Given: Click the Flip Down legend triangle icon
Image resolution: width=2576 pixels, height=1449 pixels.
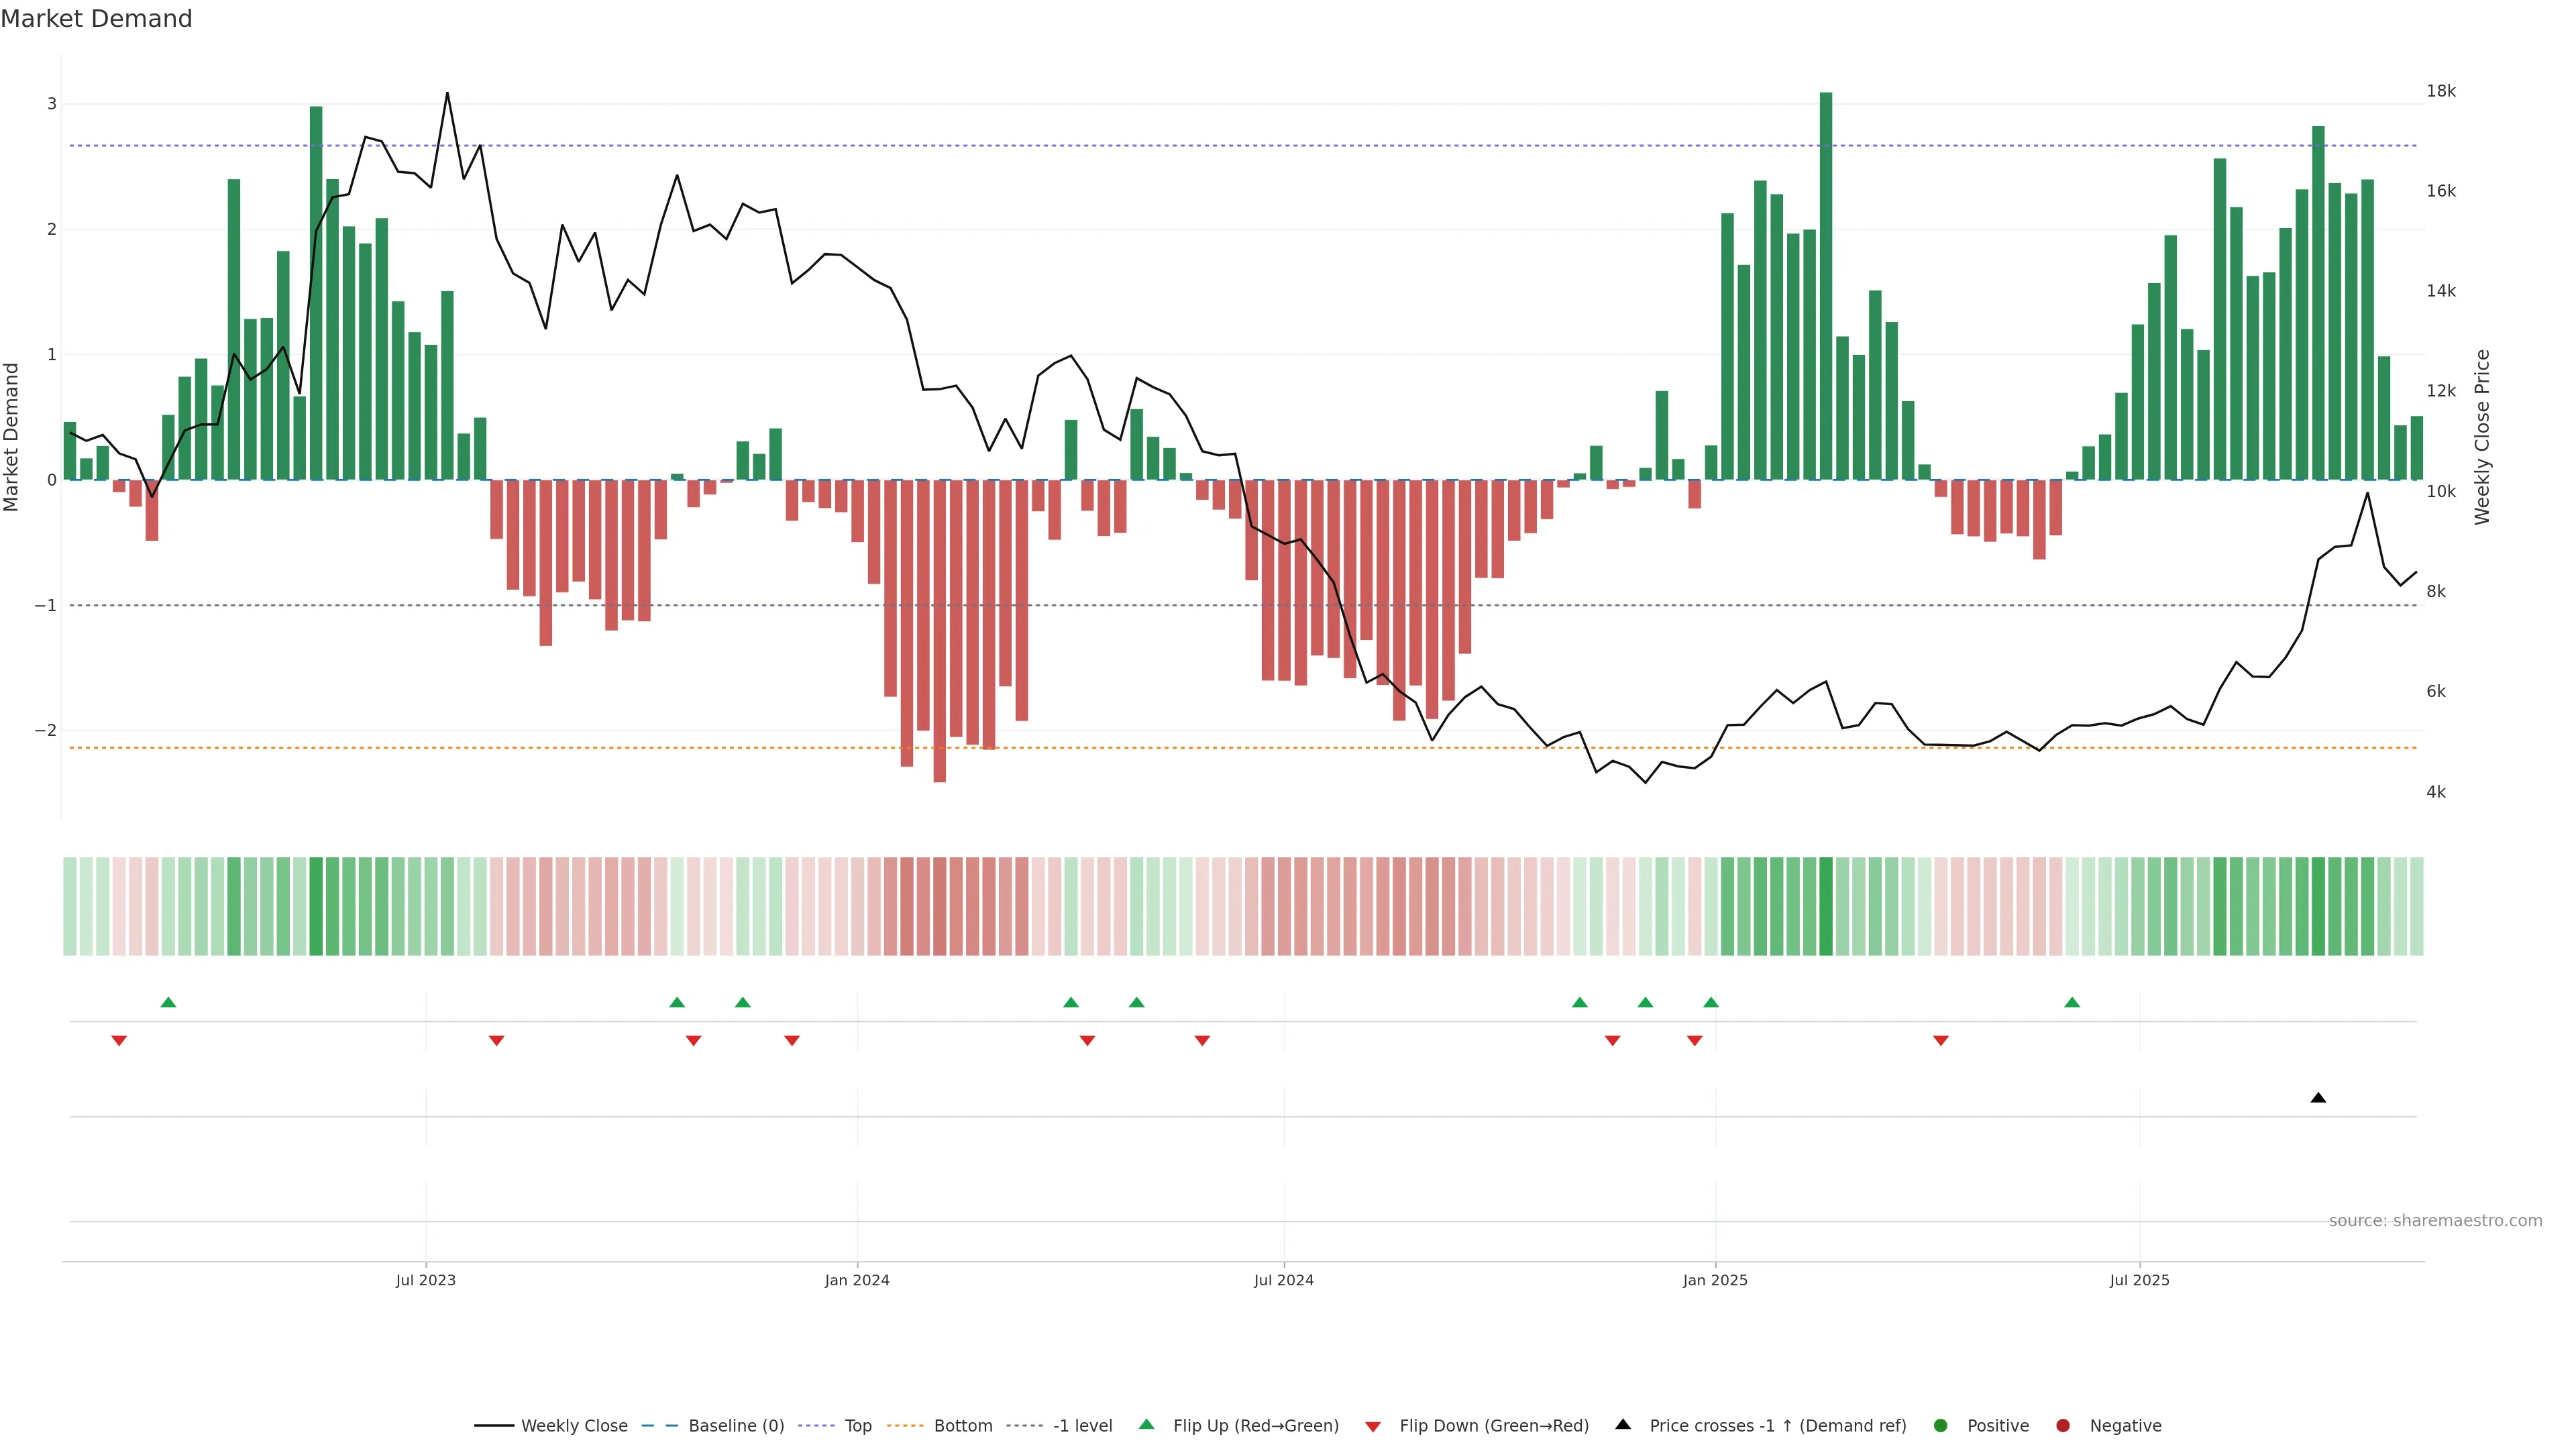Looking at the screenshot, I should click(1373, 1426).
